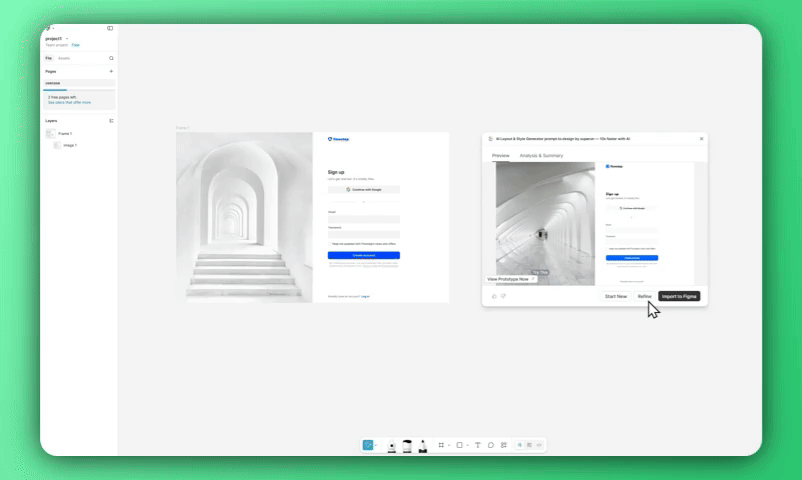Add a new page with plus icon
The height and width of the screenshot is (480, 802).
coord(111,72)
